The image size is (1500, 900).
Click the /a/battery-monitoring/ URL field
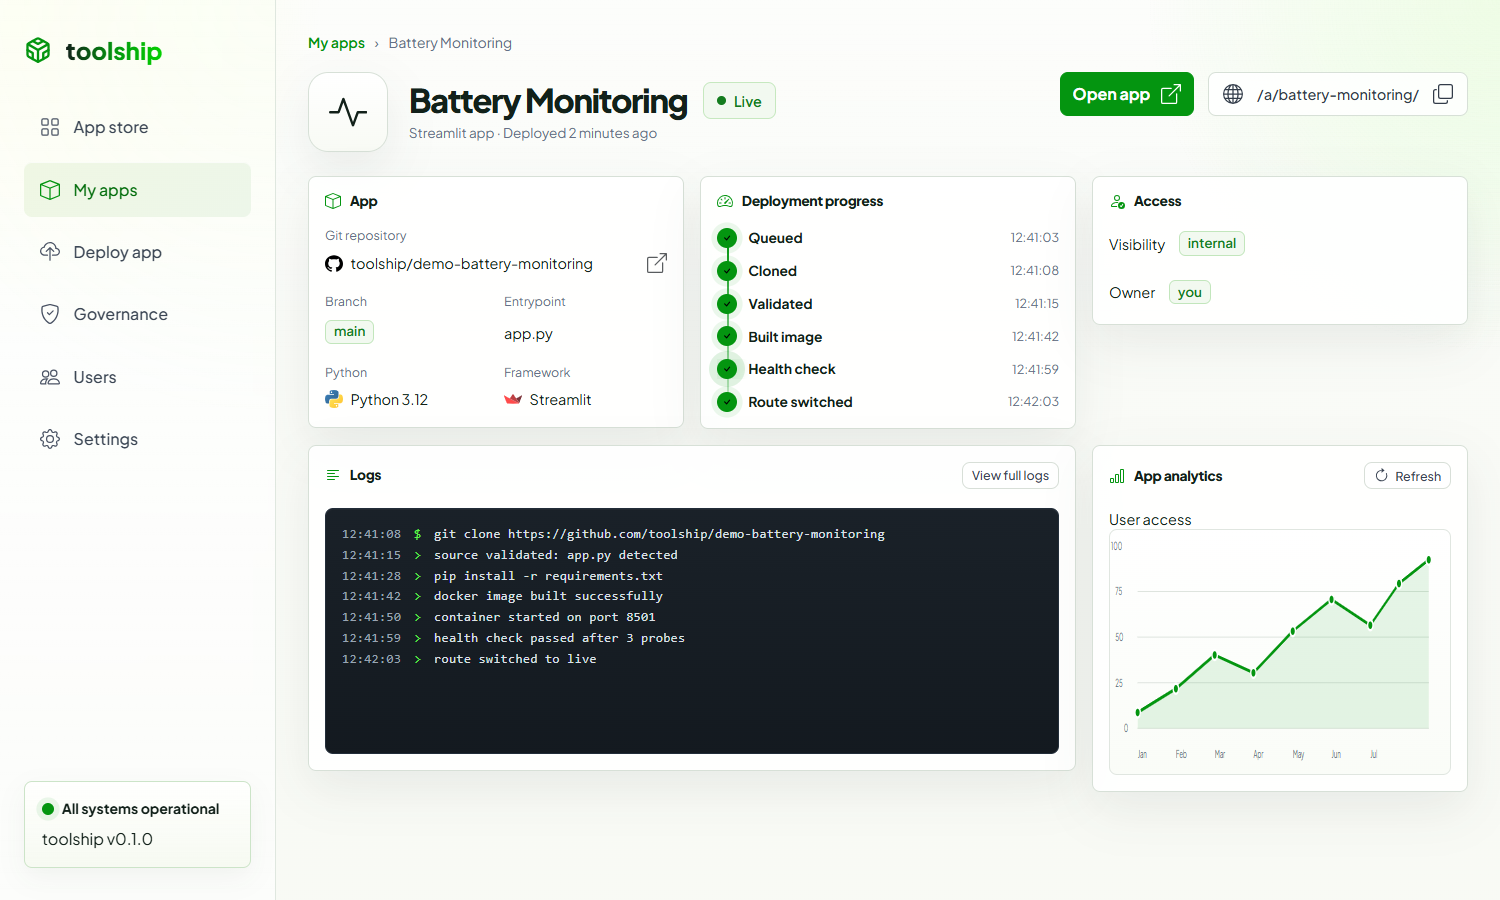(1337, 94)
